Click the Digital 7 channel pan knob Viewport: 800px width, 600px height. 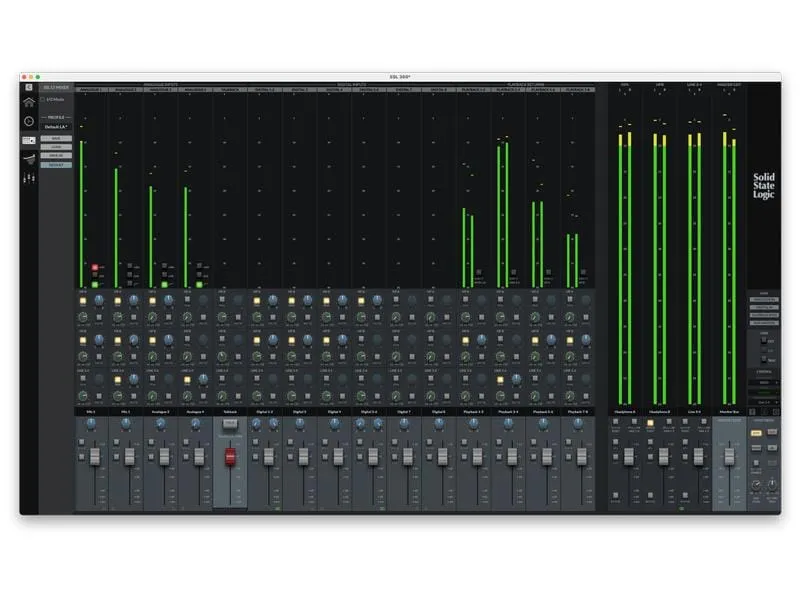(x=404, y=423)
